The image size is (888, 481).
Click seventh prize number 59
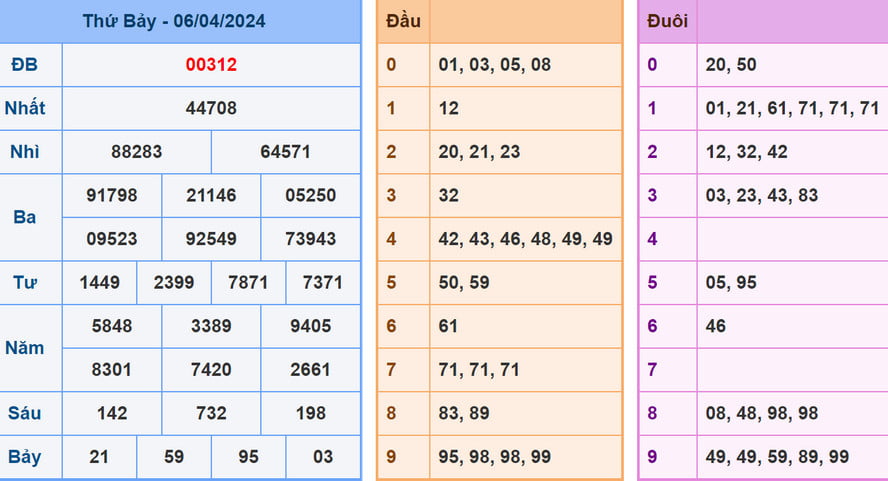tap(174, 457)
